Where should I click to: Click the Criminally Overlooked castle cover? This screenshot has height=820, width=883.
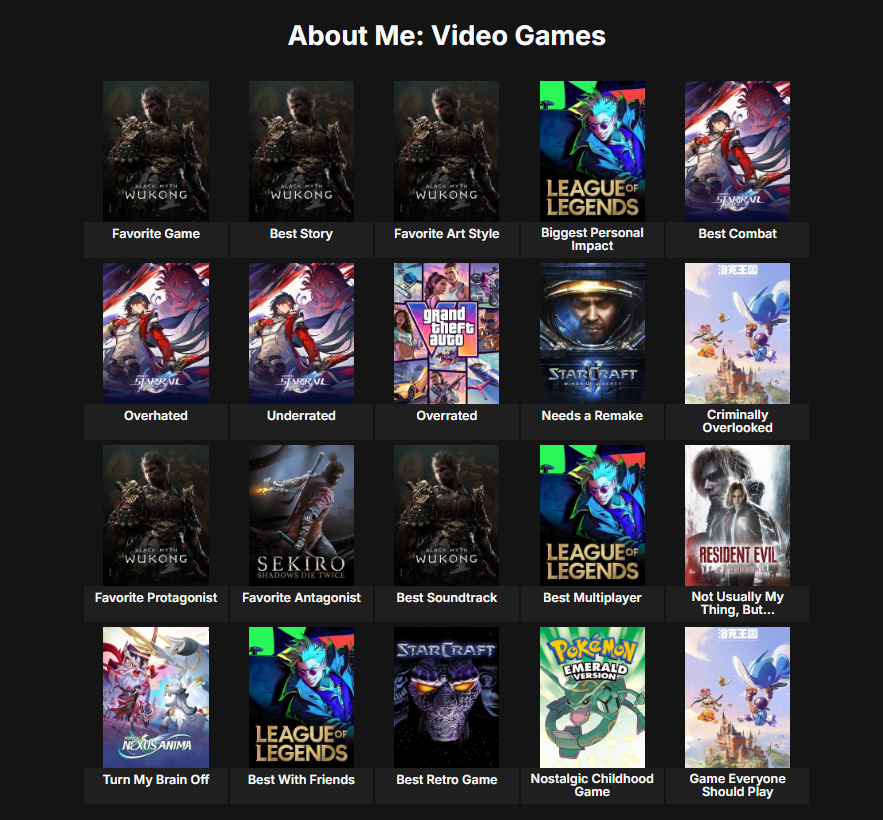pyautogui.click(x=738, y=333)
